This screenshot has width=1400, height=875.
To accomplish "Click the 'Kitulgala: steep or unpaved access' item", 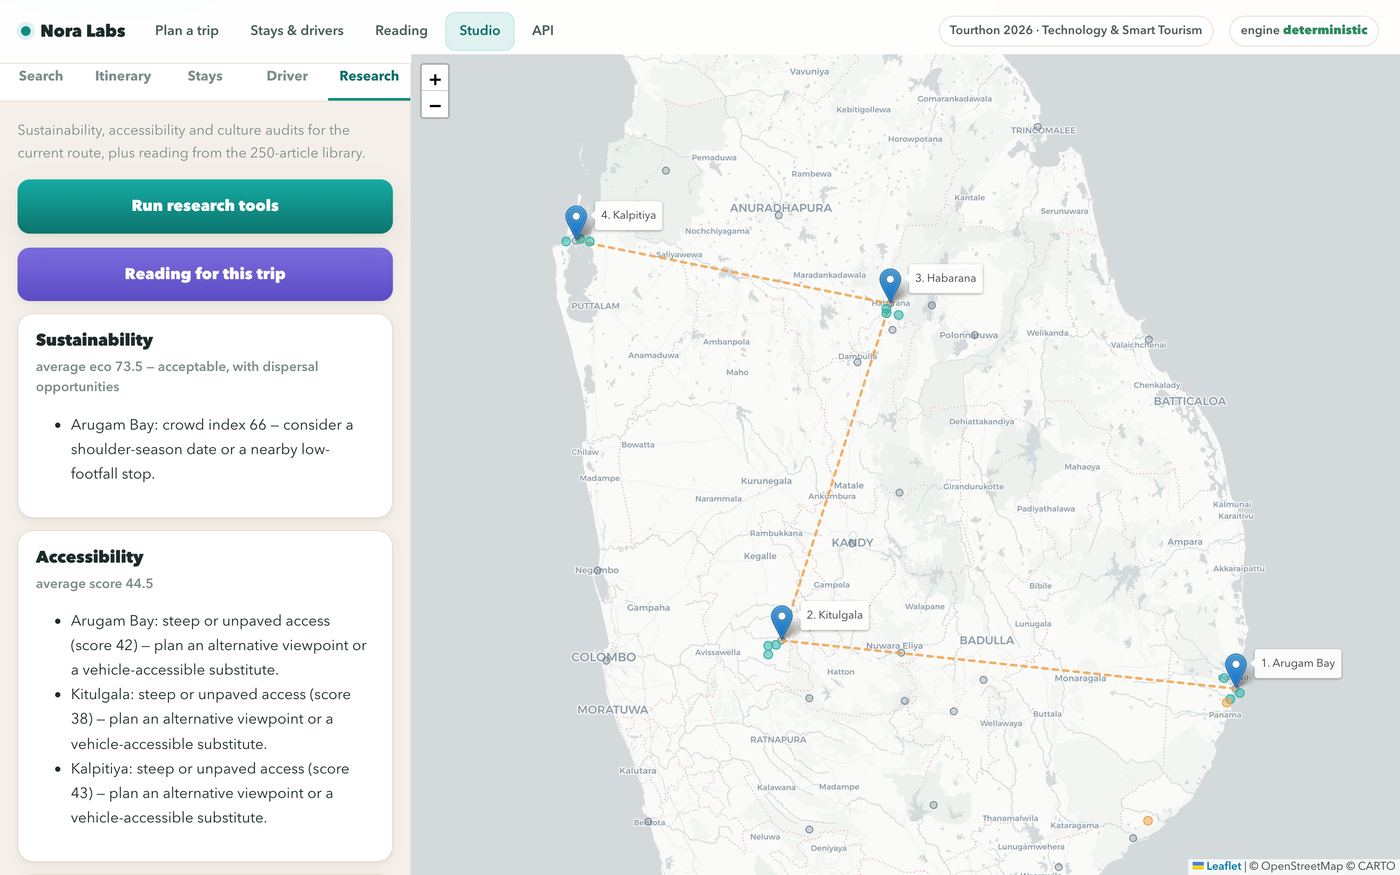I will point(211,719).
